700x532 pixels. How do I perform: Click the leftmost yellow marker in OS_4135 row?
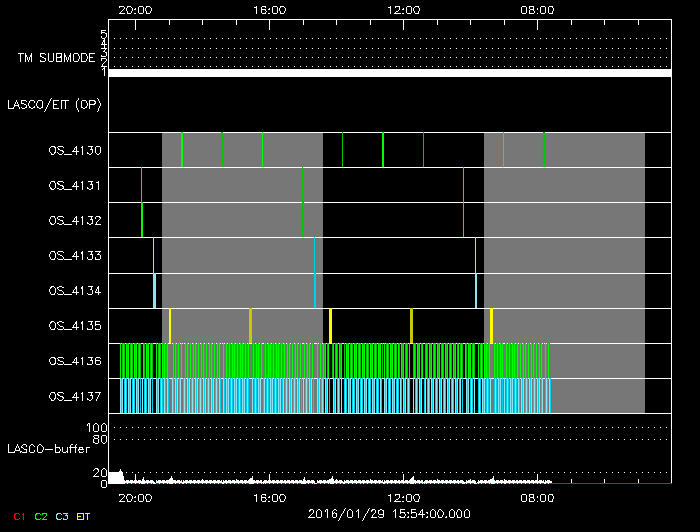coord(170,326)
